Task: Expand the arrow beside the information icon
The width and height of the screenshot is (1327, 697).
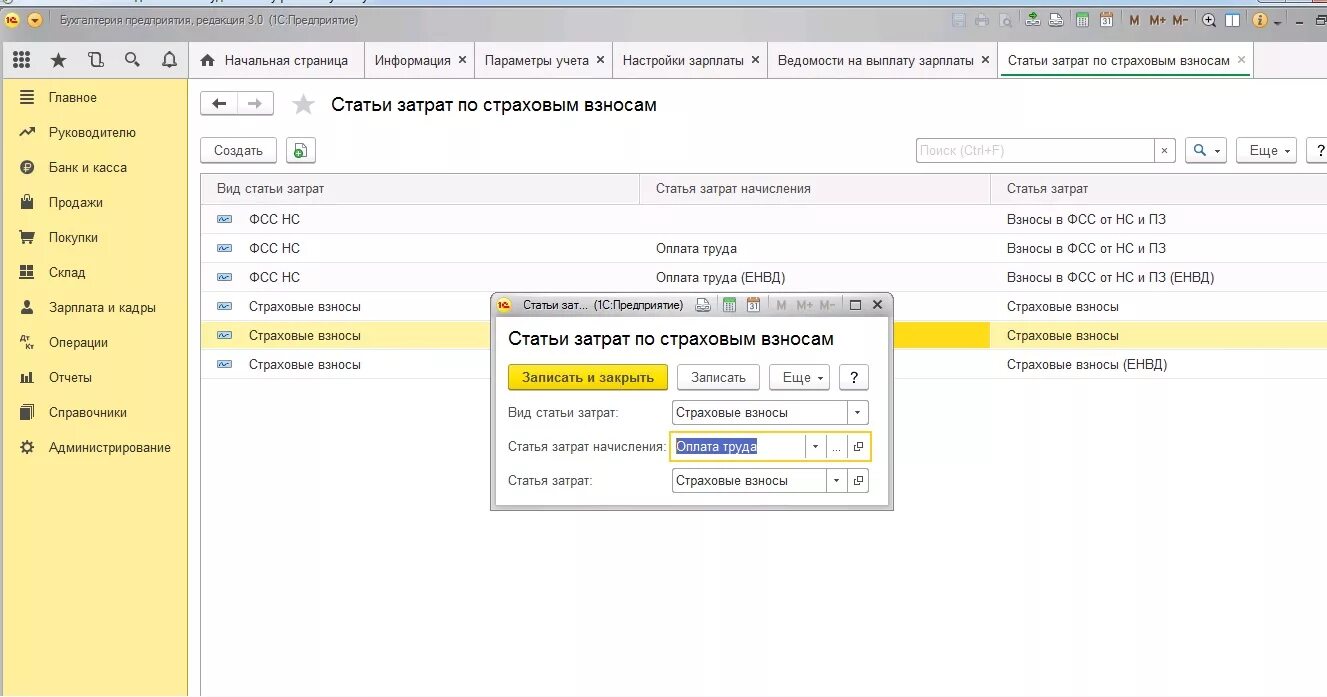Action: (1278, 21)
